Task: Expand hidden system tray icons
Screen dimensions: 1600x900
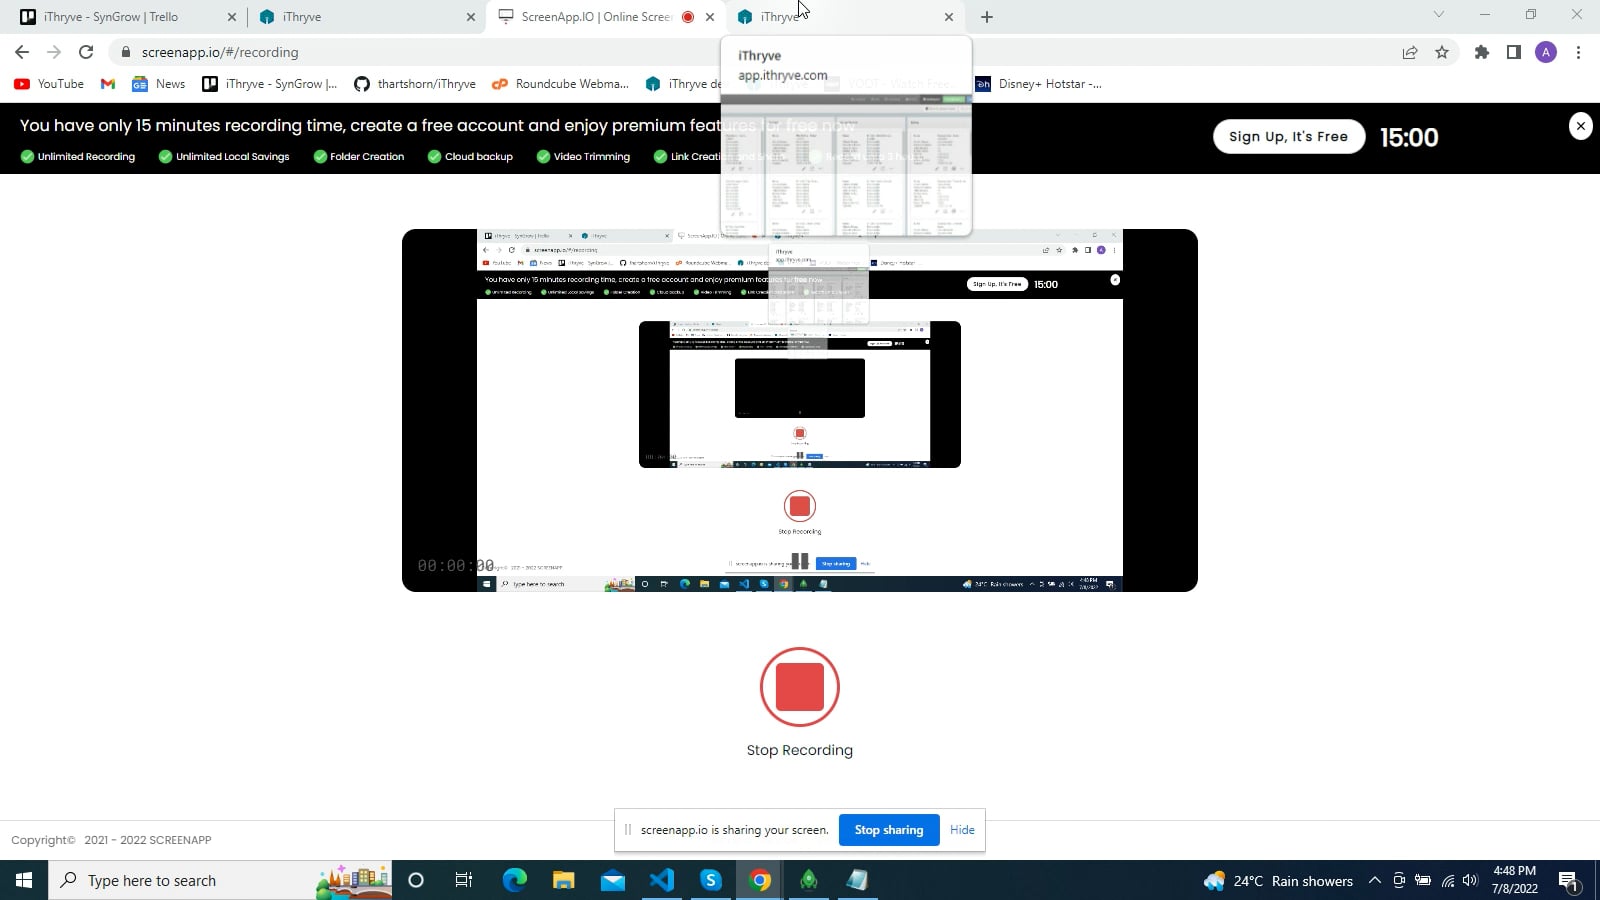Action: pyautogui.click(x=1373, y=880)
